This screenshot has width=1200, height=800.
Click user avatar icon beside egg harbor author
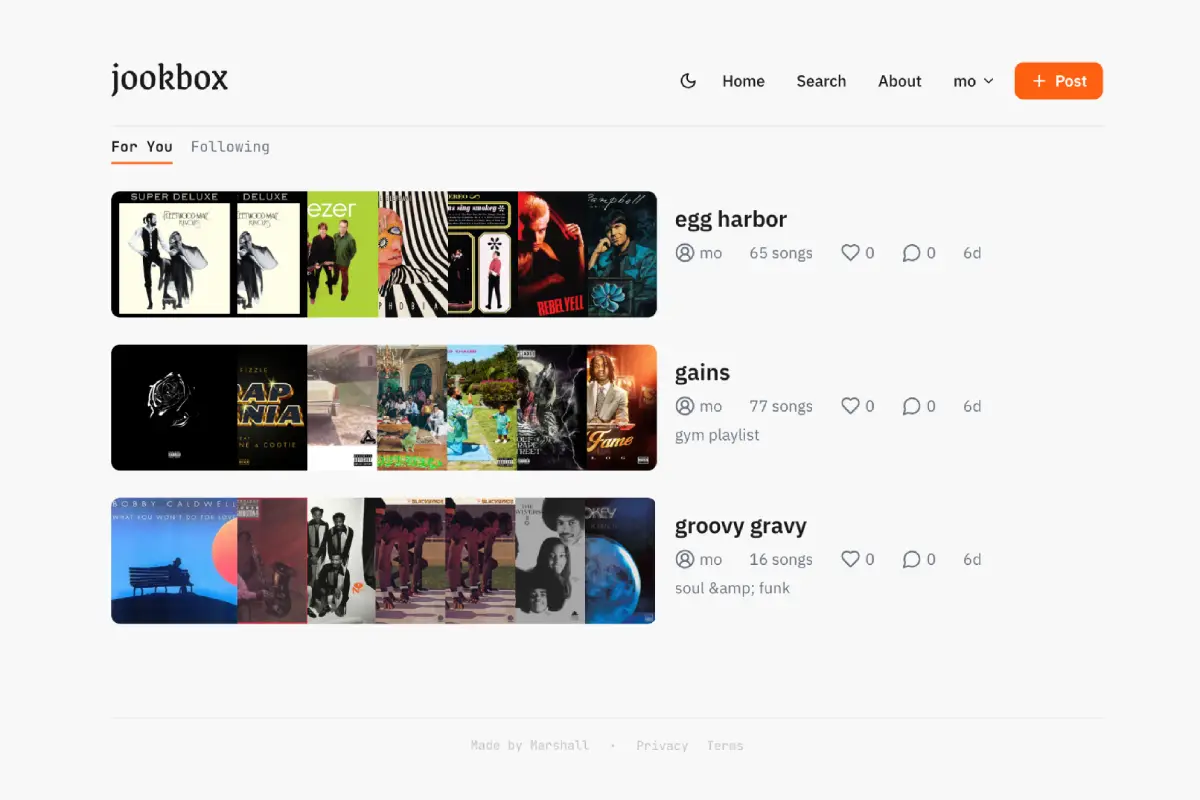coord(685,253)
